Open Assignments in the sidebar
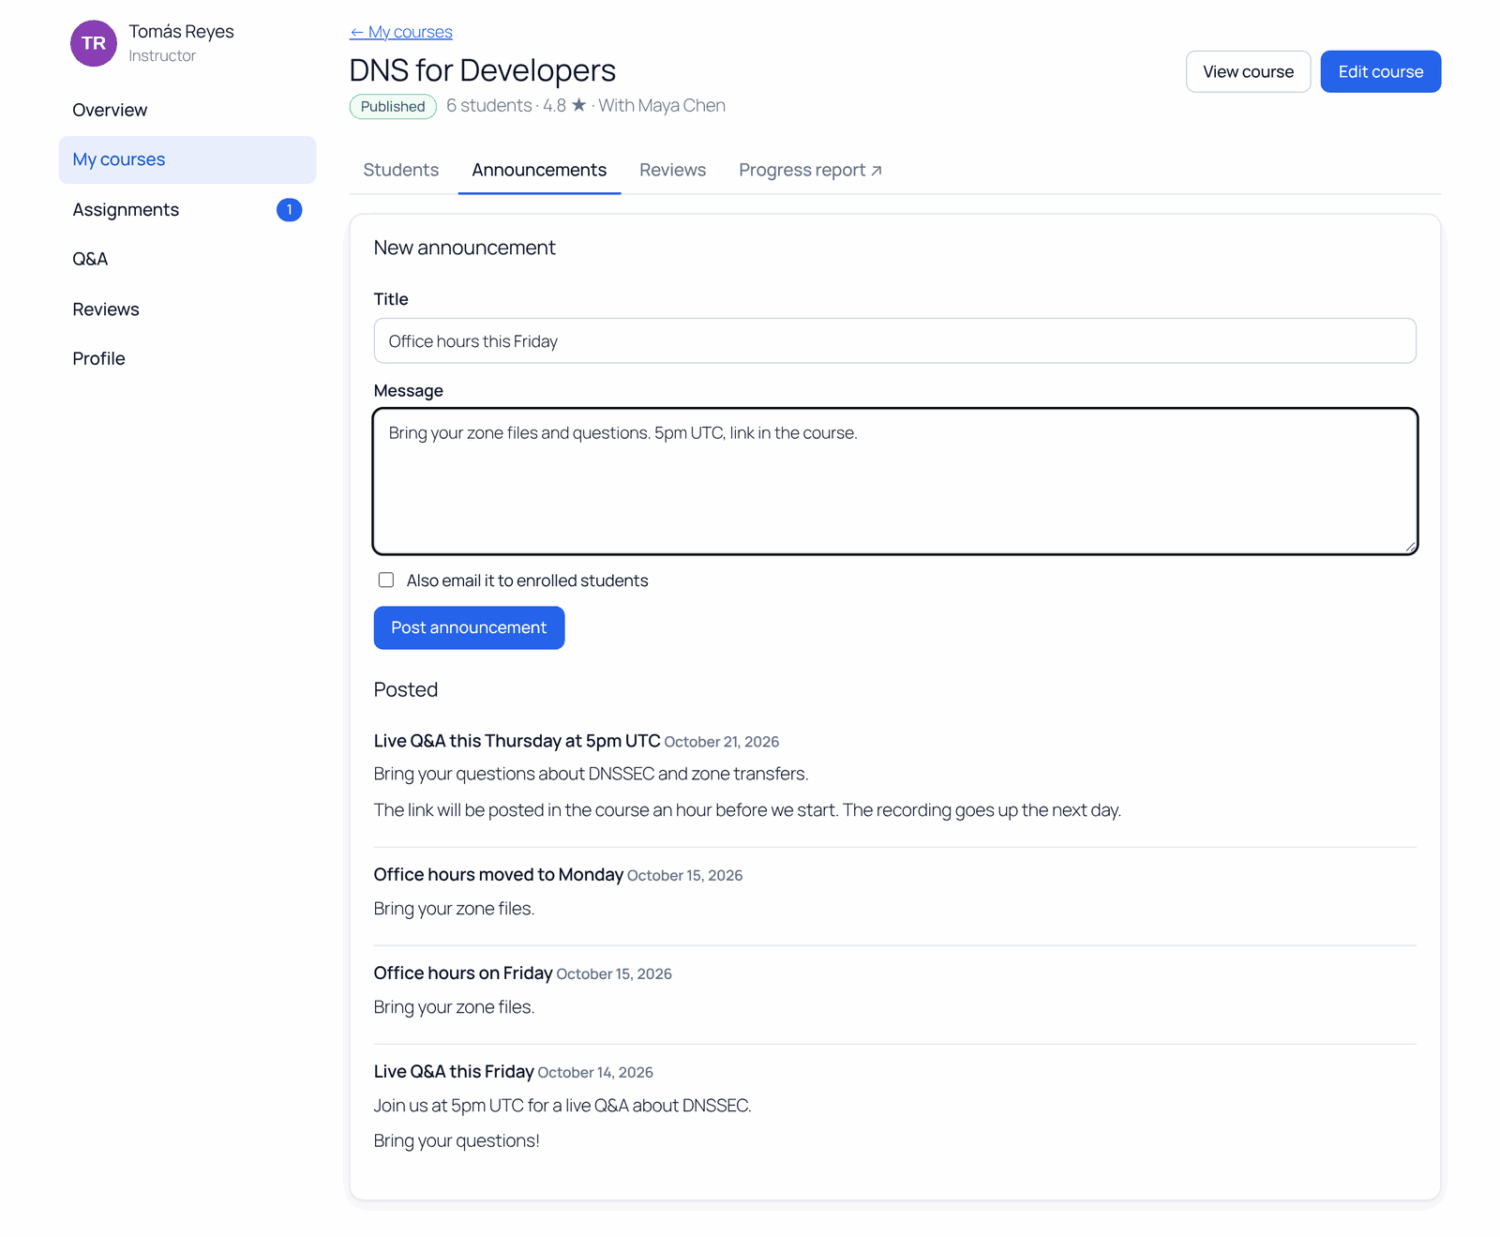This screenshot has width=1500, height=1237. pyautogui.click(x=188, y=210)
